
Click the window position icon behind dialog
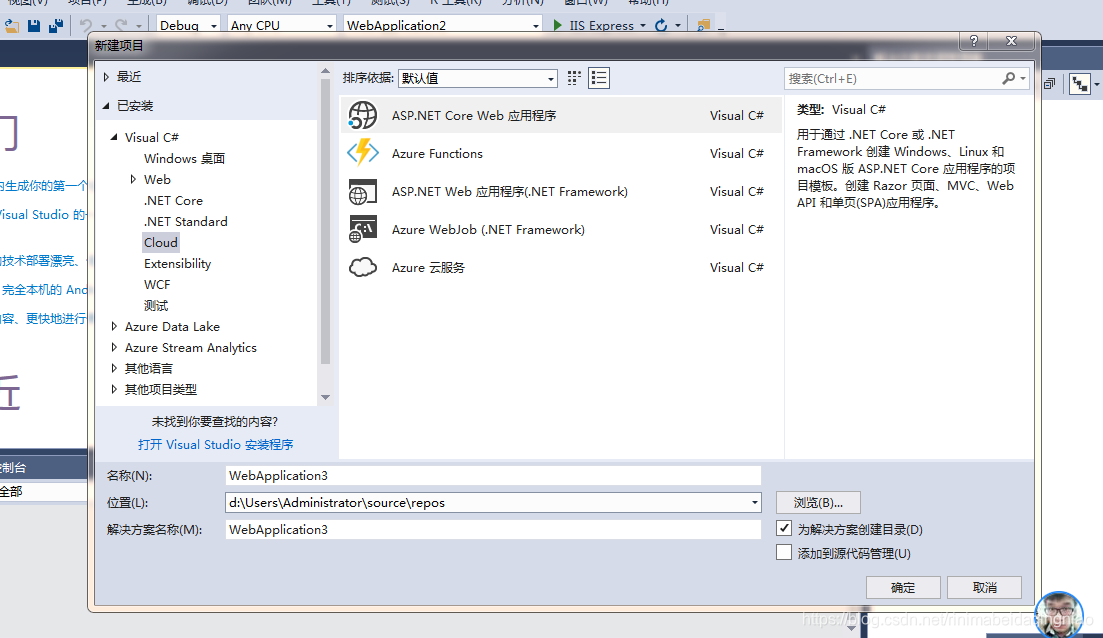(x=1049, y=83)
